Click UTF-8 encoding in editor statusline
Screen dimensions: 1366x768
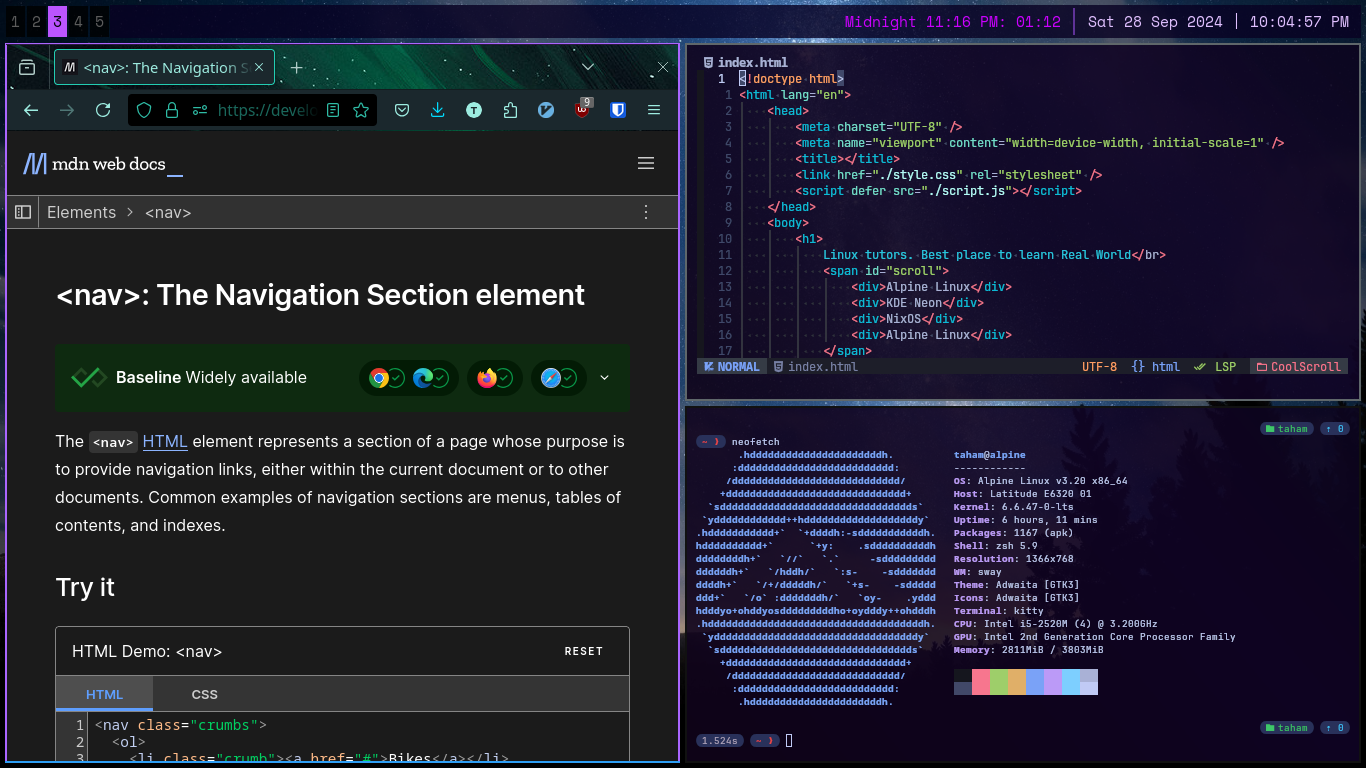click(x=1099, y=367)
